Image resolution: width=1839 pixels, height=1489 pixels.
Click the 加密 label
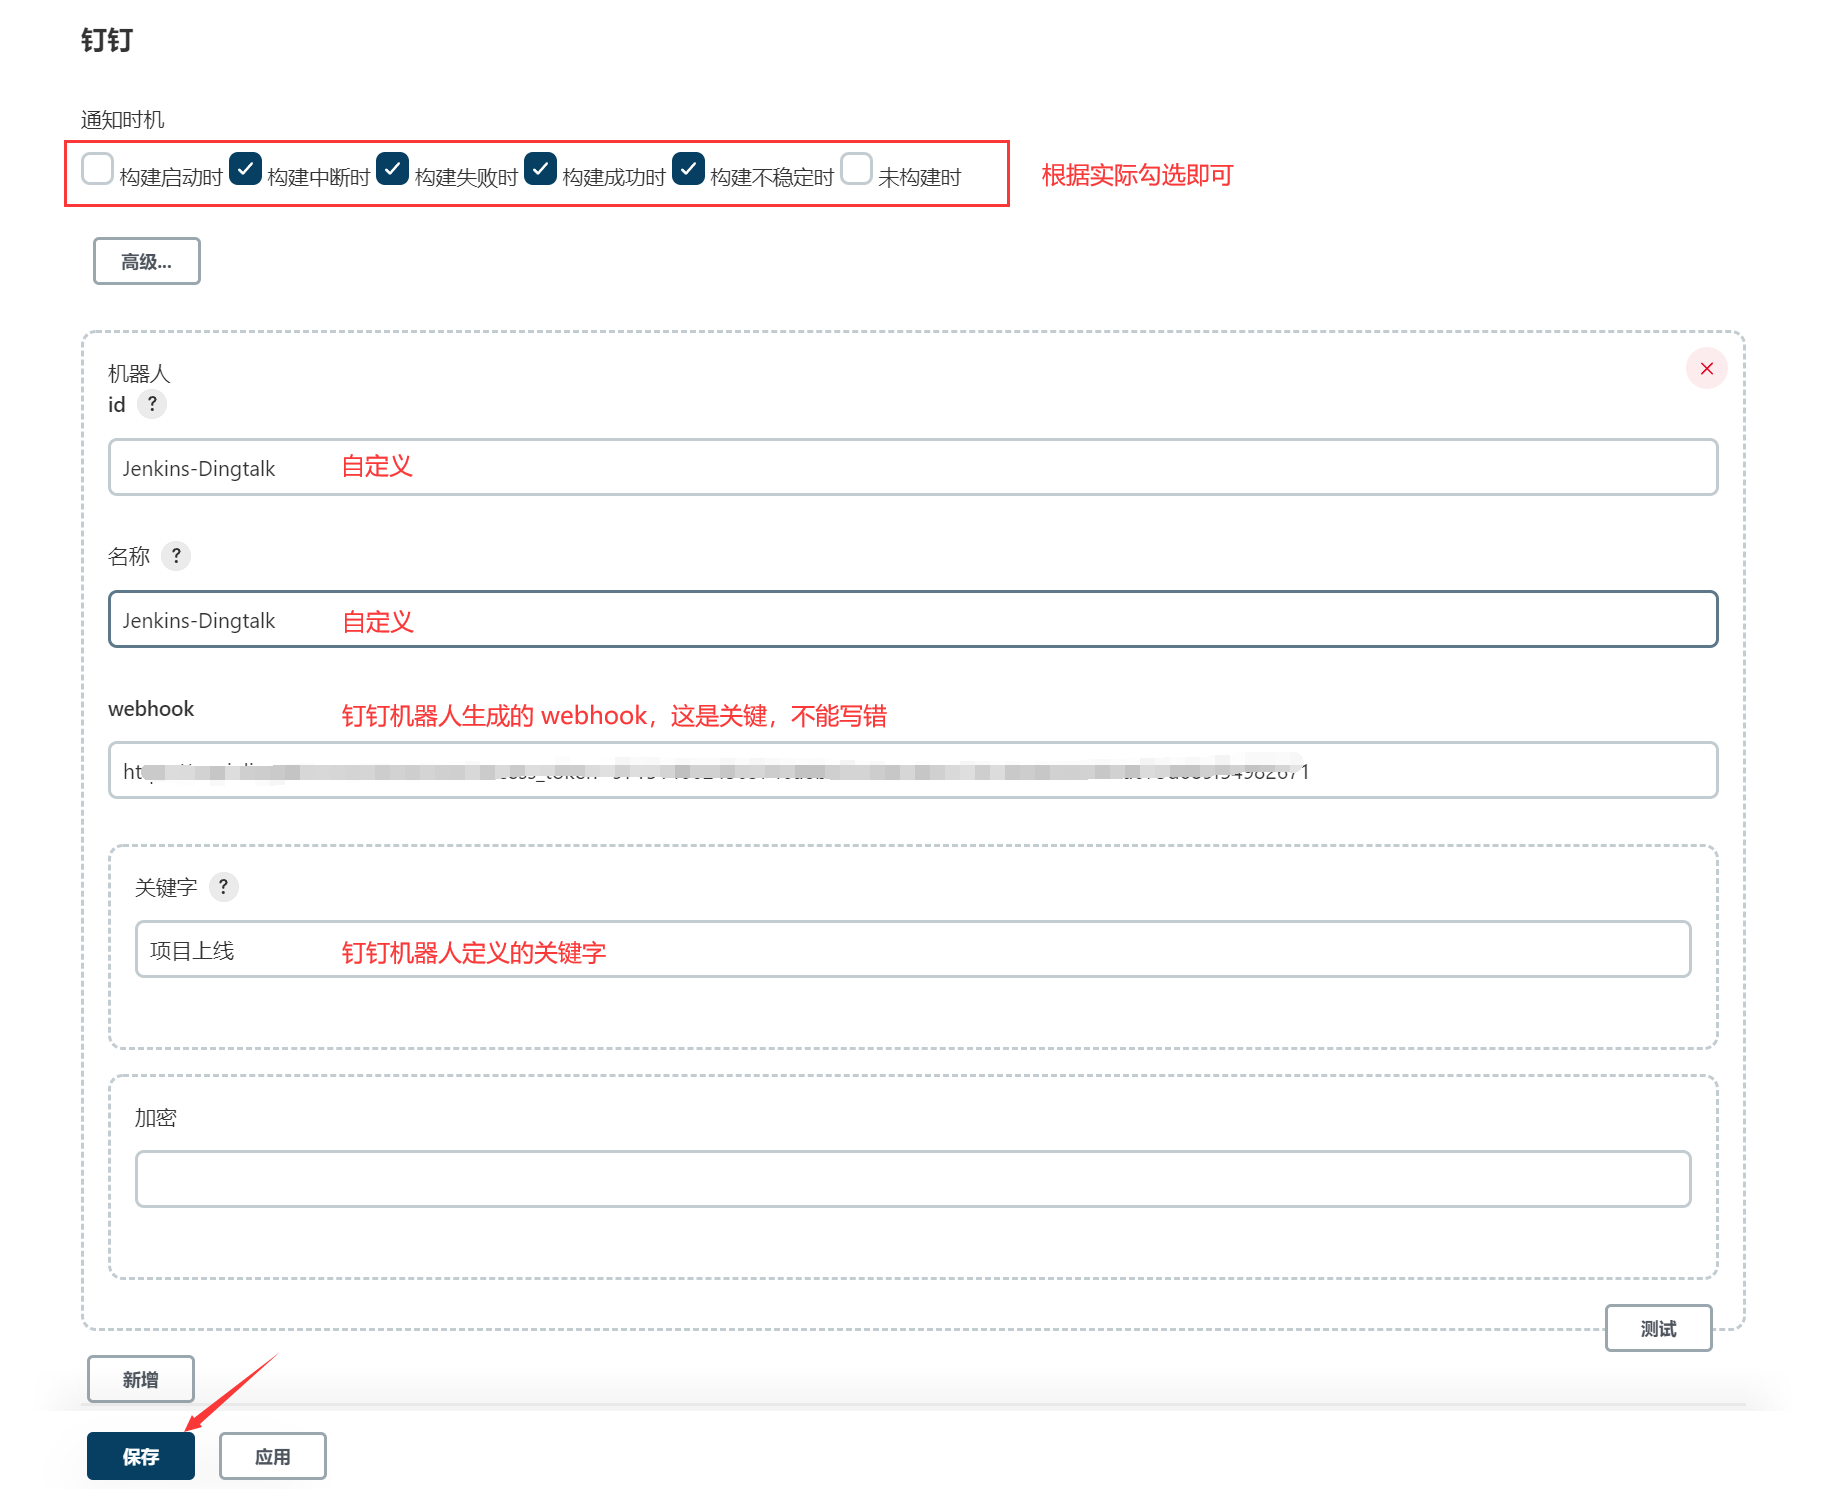click(156, 1117)
